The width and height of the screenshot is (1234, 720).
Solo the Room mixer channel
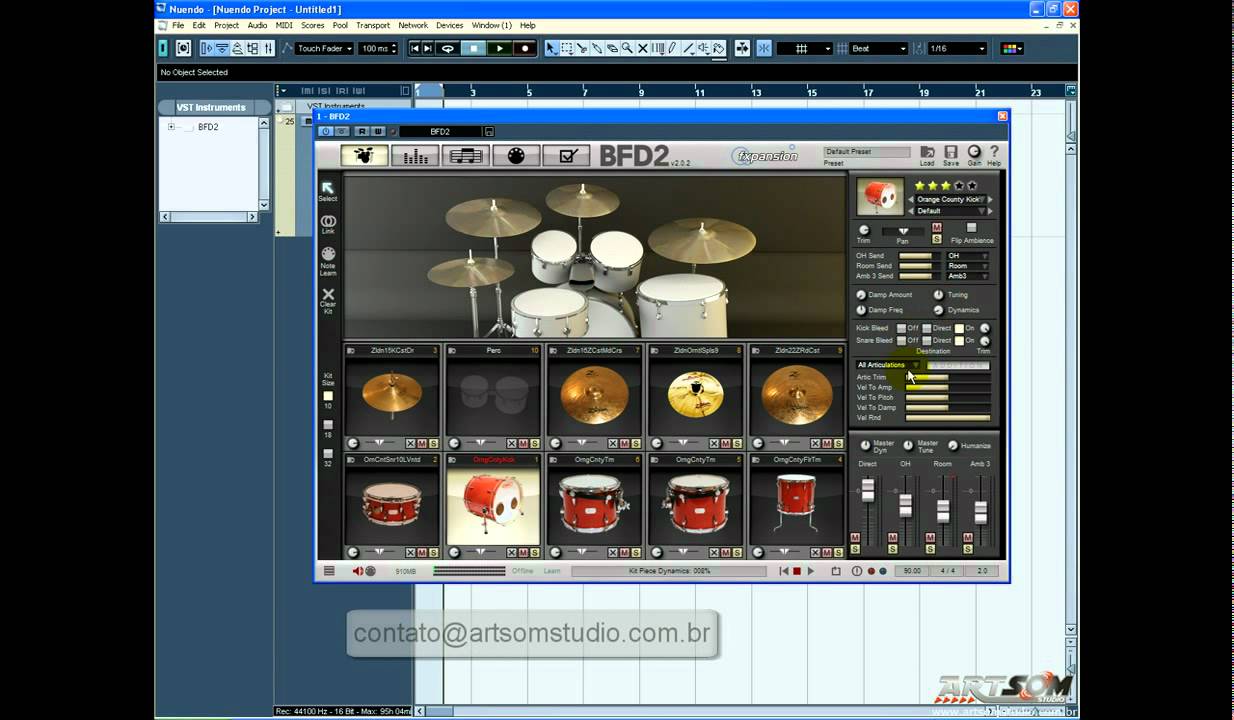pos(930,549)
